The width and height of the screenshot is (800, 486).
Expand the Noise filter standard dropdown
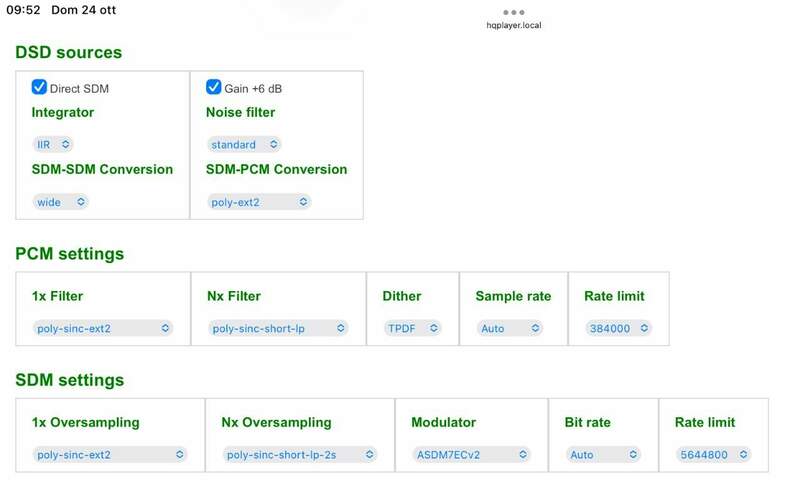pos(244,144)
